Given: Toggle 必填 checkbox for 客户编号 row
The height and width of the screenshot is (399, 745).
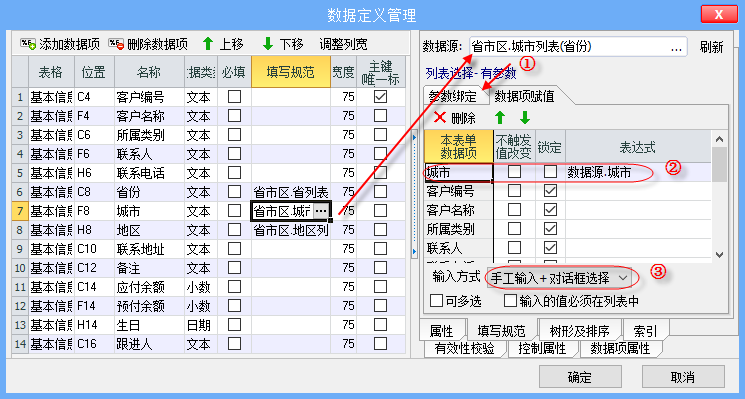Looking at the screenshot, I should click(234, 97).
